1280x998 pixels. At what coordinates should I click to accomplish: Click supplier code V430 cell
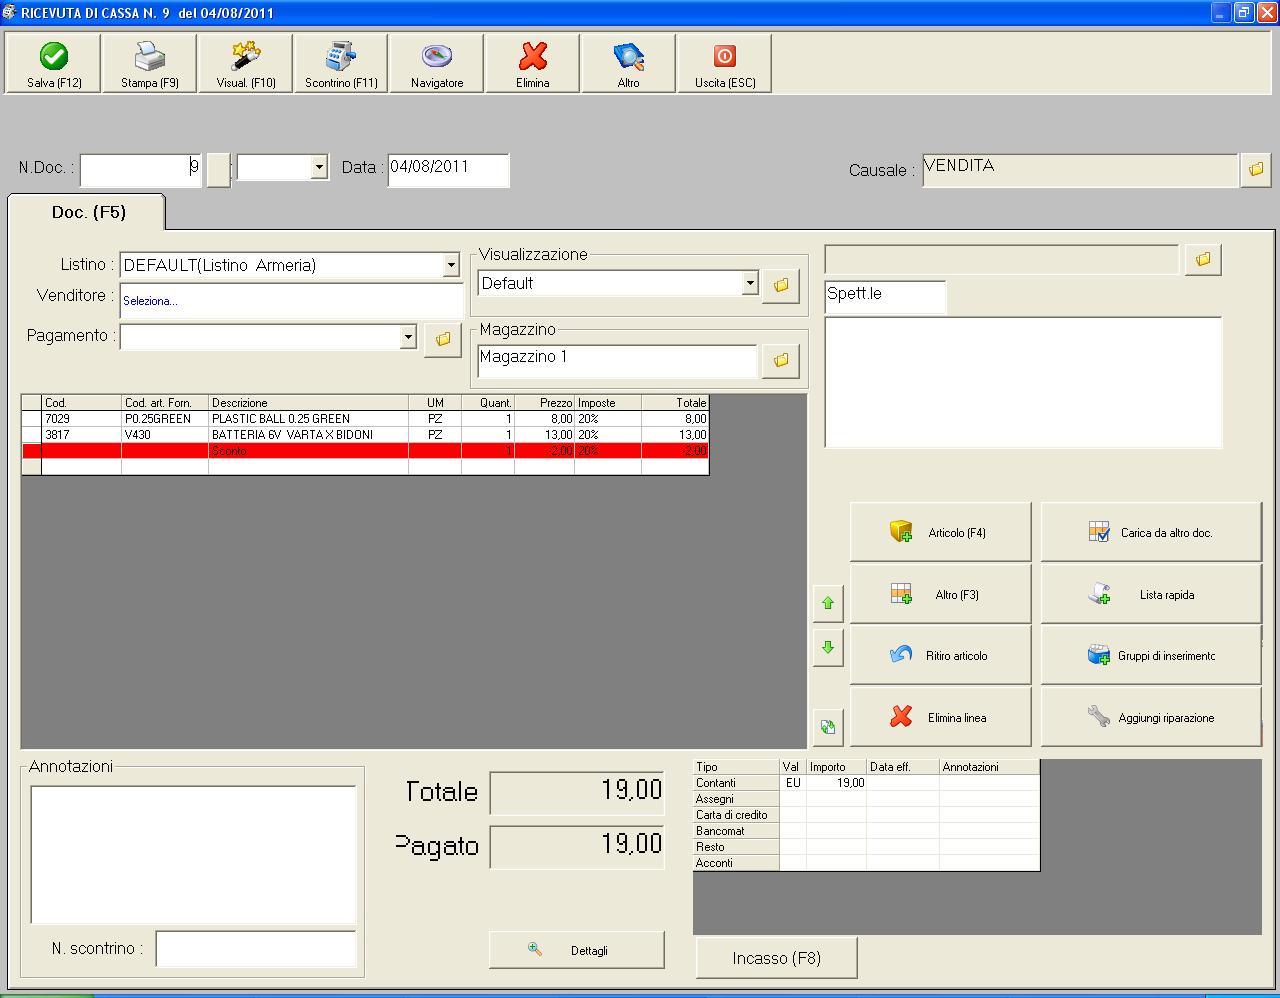click(165, 435)
